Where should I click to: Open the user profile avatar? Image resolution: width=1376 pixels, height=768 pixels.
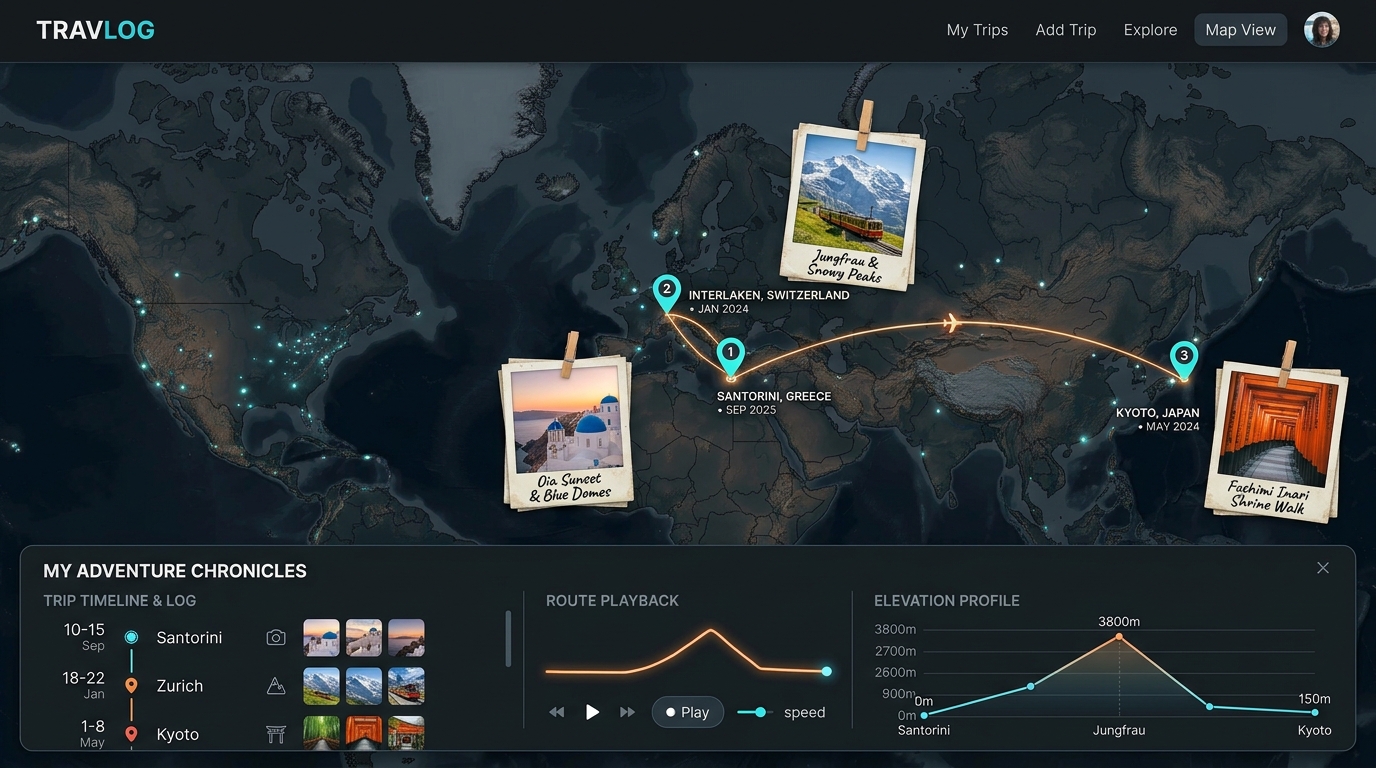tap(1321, 30)
